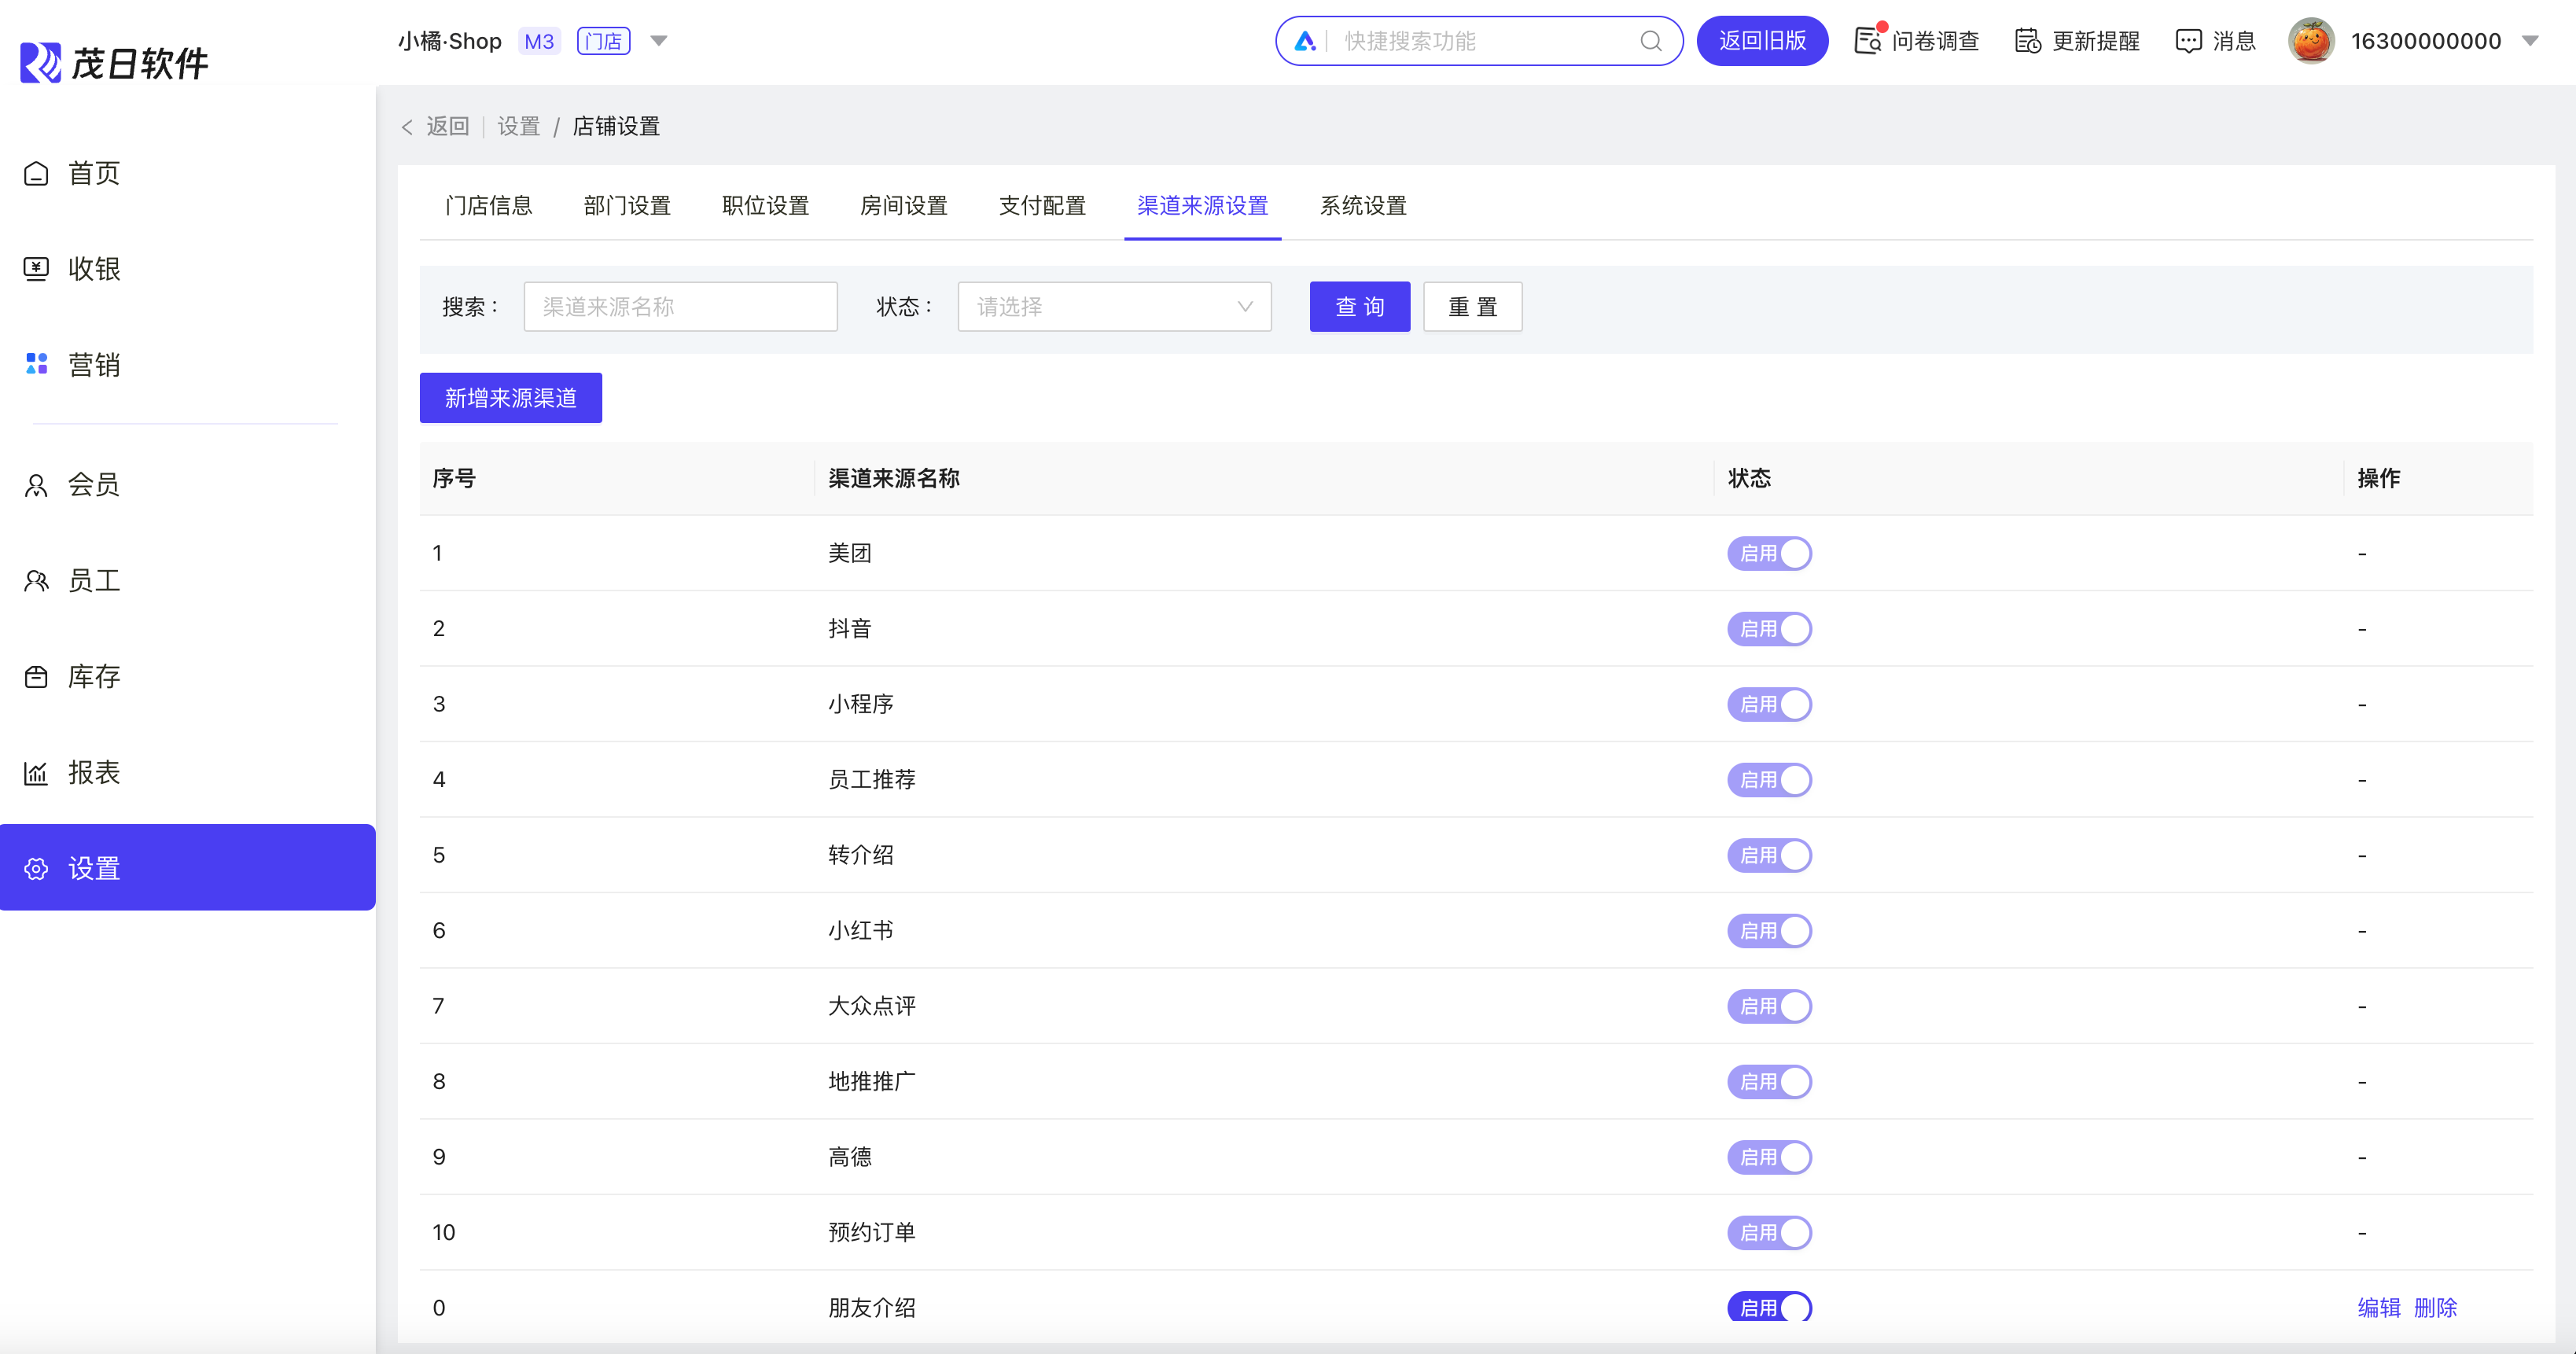2576x1354 pixels.
Task: Click the 首页 home icon in sidebar
Action: (x=36, y=174)
